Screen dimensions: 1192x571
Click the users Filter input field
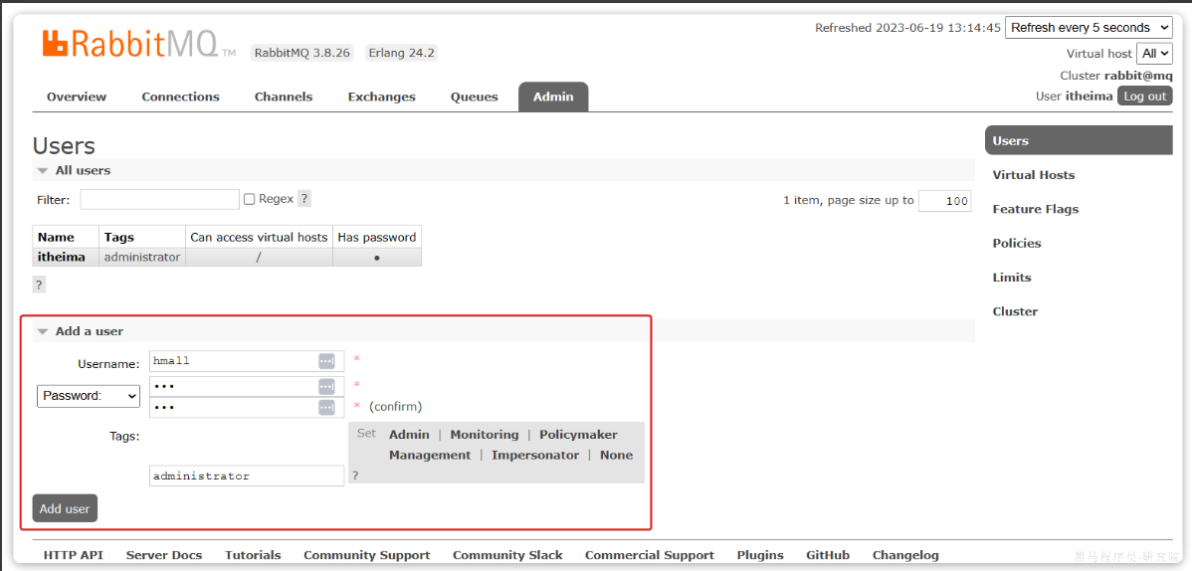[160, 199]
